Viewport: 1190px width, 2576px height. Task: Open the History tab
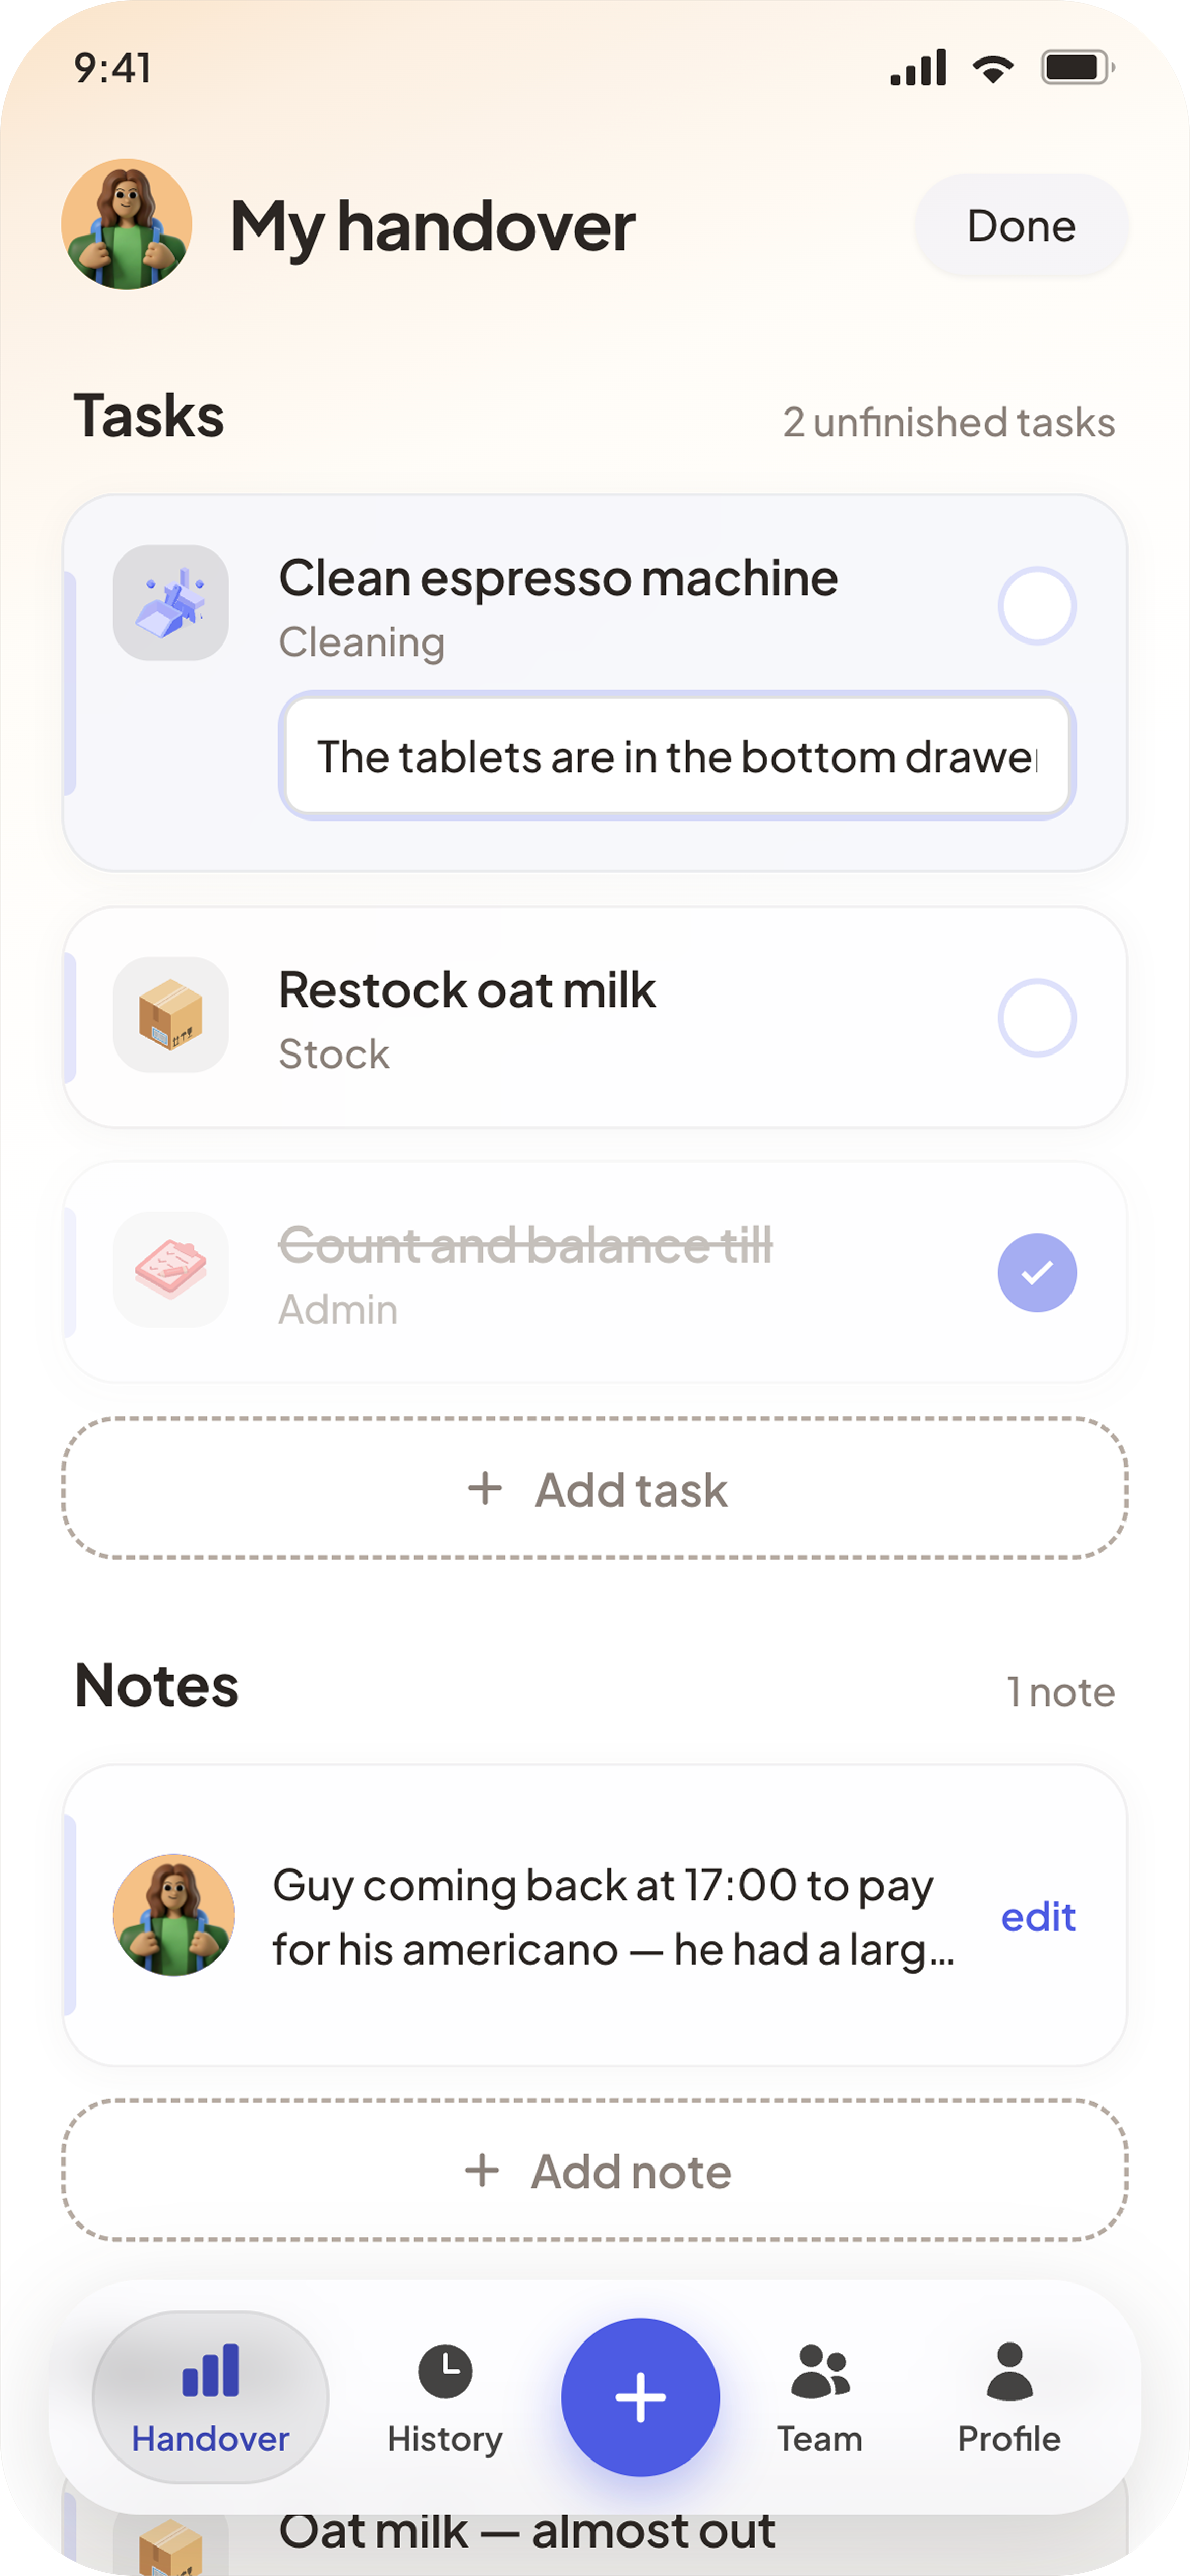[x=445, y=2398]
